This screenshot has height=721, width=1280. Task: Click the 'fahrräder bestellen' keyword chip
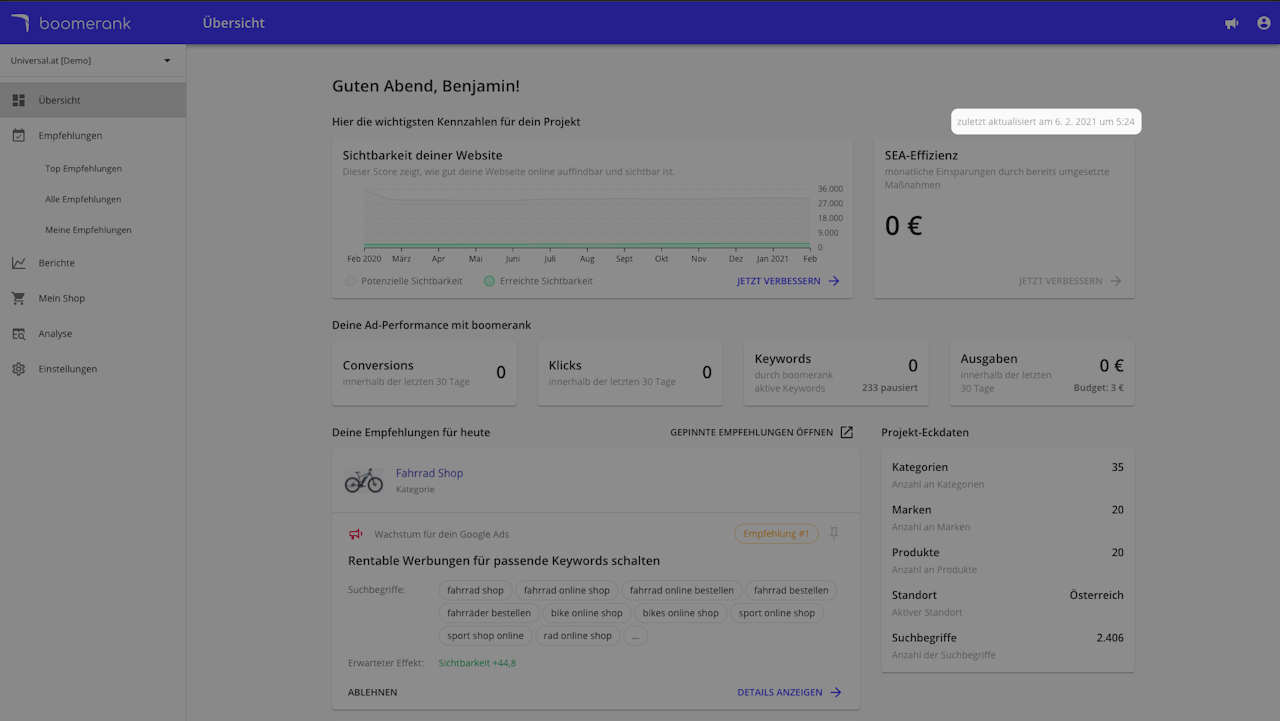pyautogui.click(x=489, y=613)
